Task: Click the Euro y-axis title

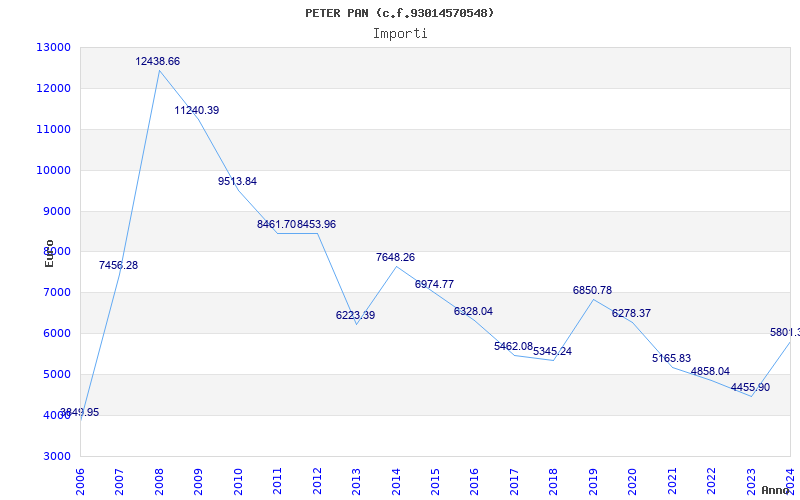Action: click(x=49, y=253)
